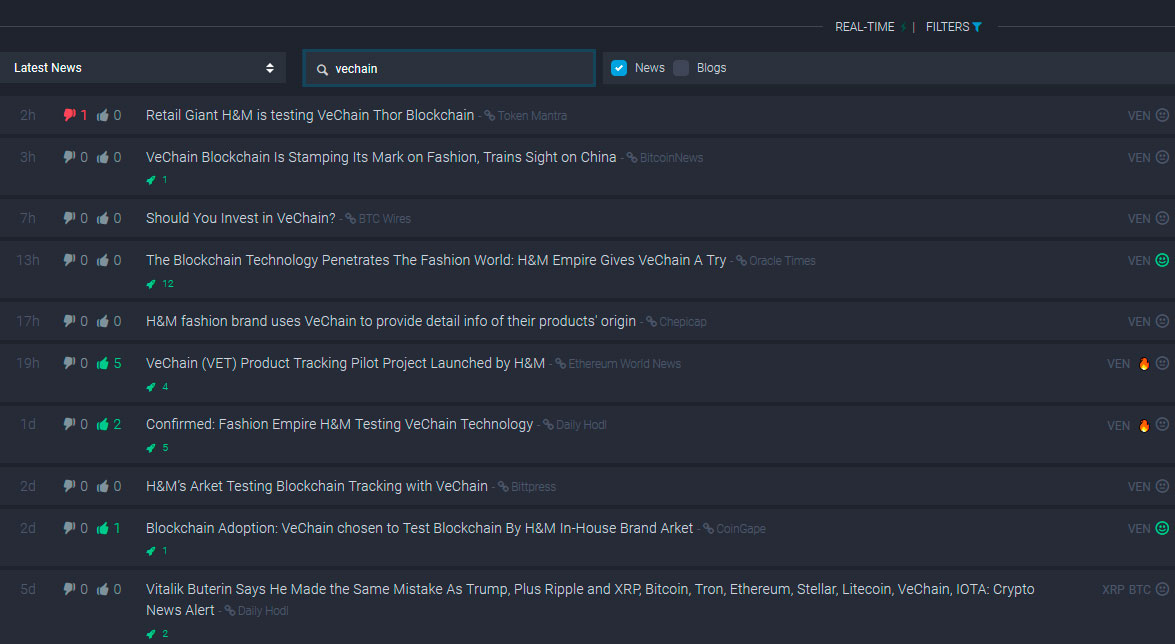
Task: Open Should You Invest in VeChain article
Action: [x=241, y=217]
